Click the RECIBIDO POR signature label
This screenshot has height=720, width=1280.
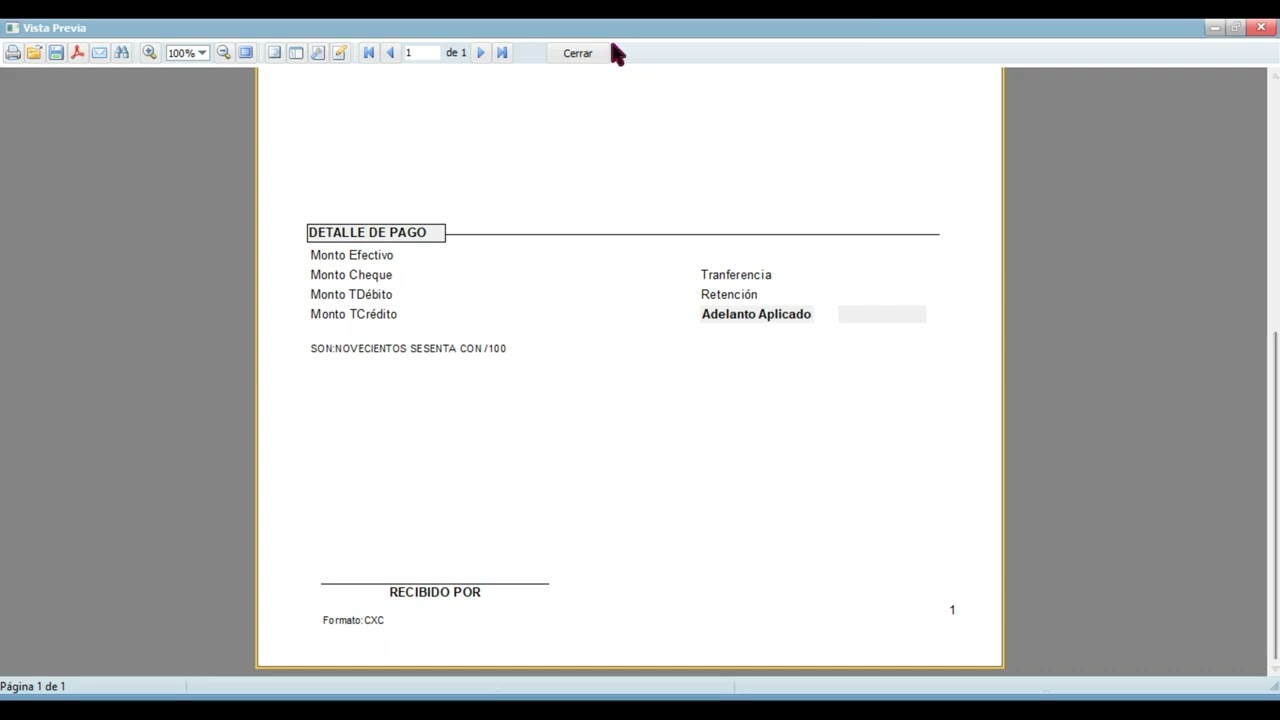(x=435, y=592)
